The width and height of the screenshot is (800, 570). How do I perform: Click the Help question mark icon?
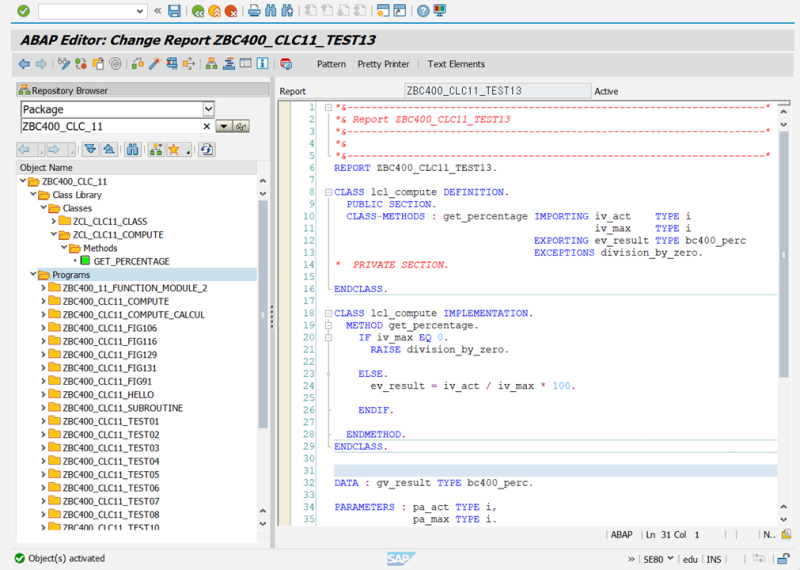422,11
